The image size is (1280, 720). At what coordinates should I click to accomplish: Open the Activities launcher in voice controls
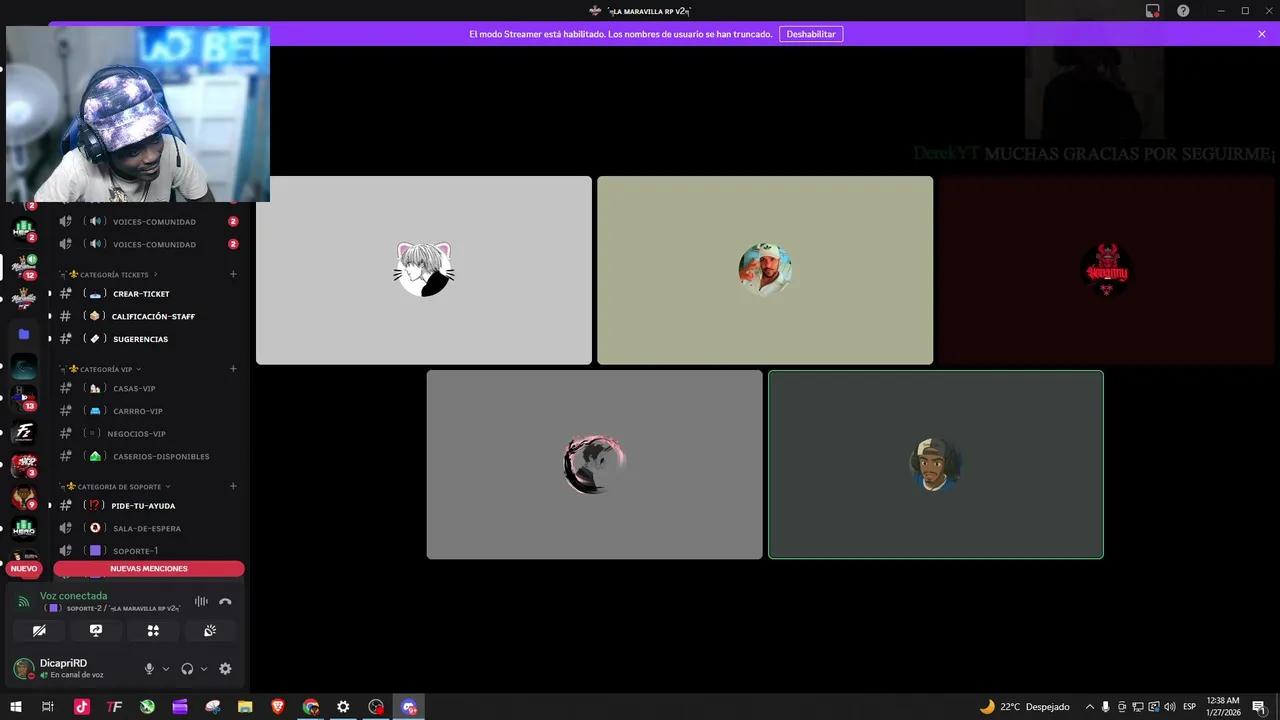[x=153, y=630]
